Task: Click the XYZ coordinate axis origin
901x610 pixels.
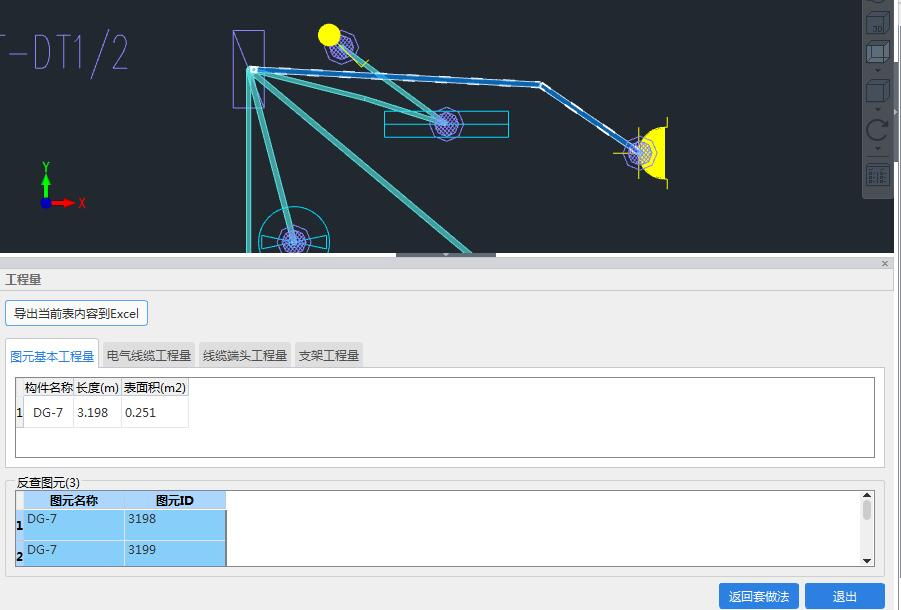Action: pos(46,203)
